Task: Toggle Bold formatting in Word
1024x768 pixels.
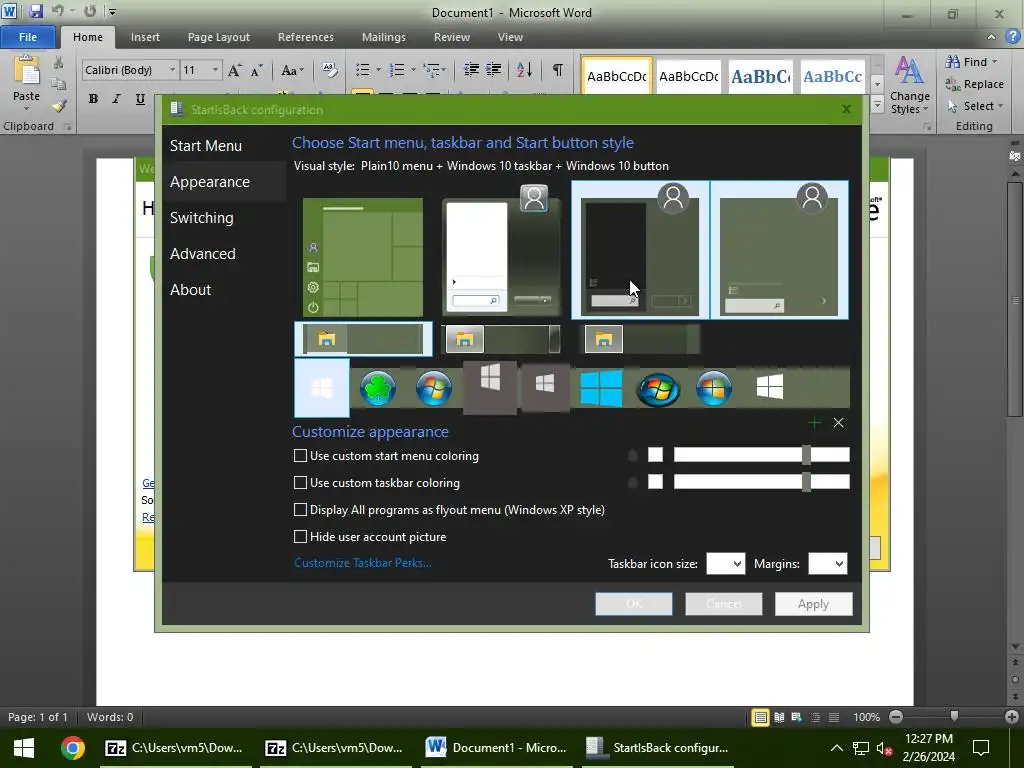Action: [93, 99]
